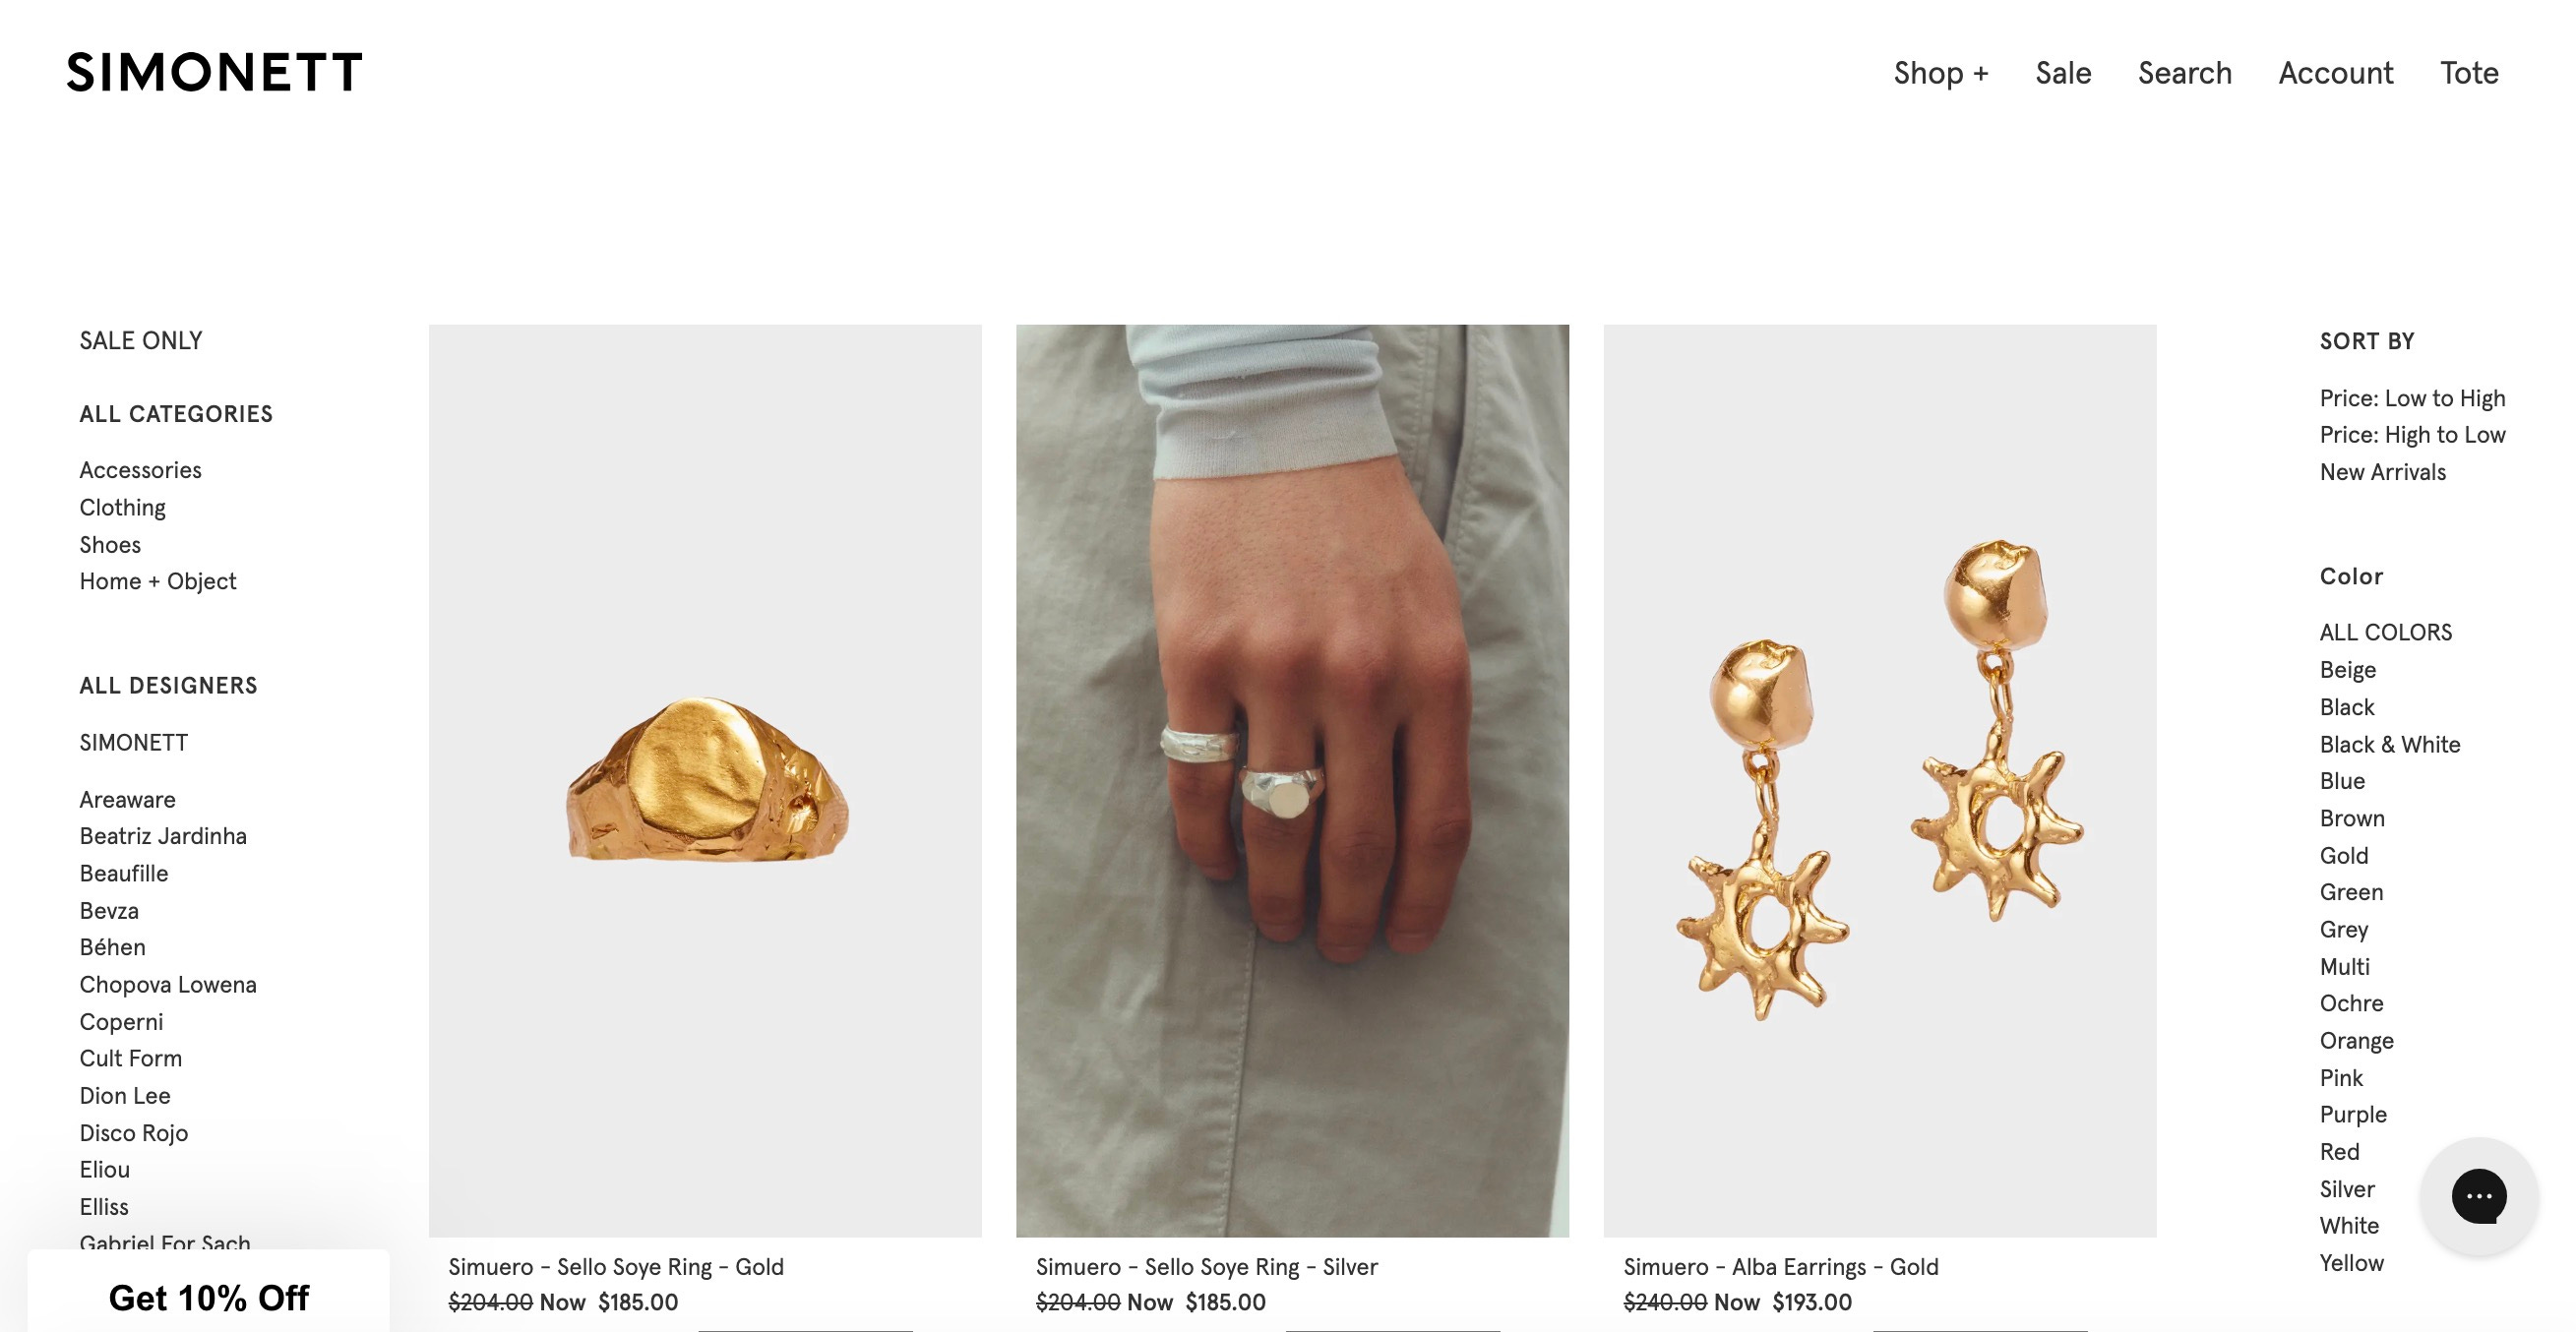Screen dimensions: 2576x1332
Task: Open the Tote cart
Action: tap(2468, 73)
